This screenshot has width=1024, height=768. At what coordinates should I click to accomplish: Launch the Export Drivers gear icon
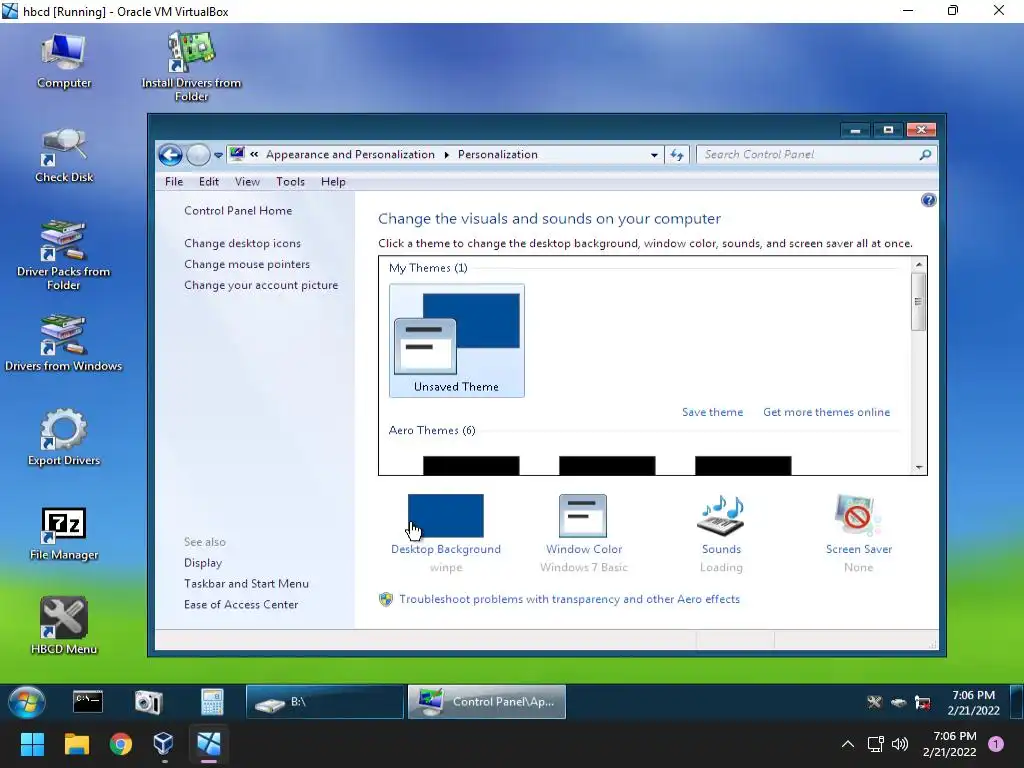(63, 438)
